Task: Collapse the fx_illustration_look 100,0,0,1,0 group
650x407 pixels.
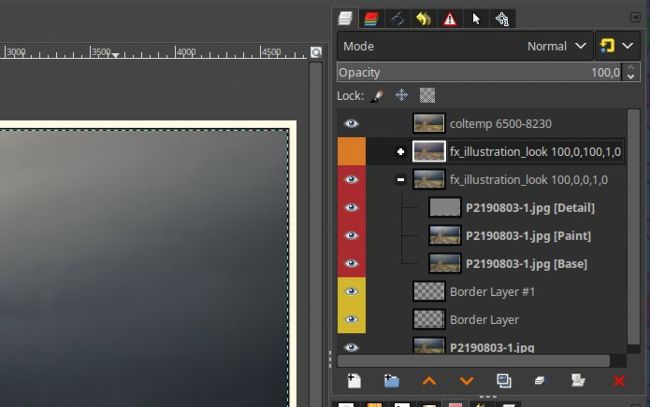Action: pos(401,180)
